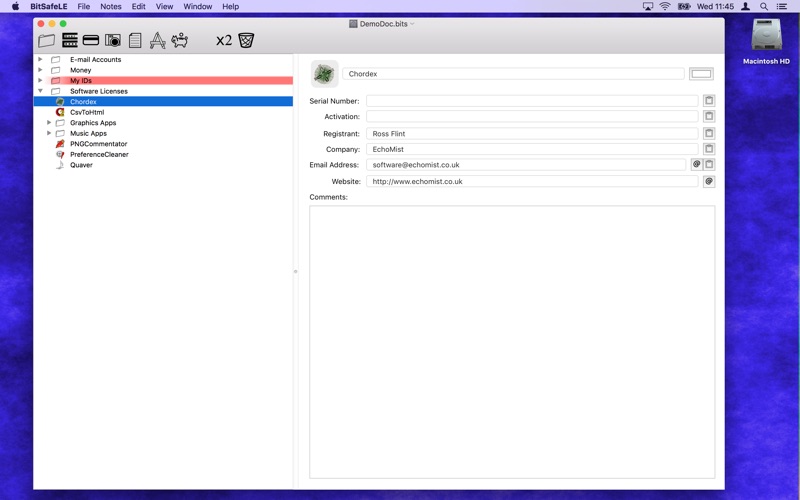Click the My IDs folder icon

coord(56,81)
